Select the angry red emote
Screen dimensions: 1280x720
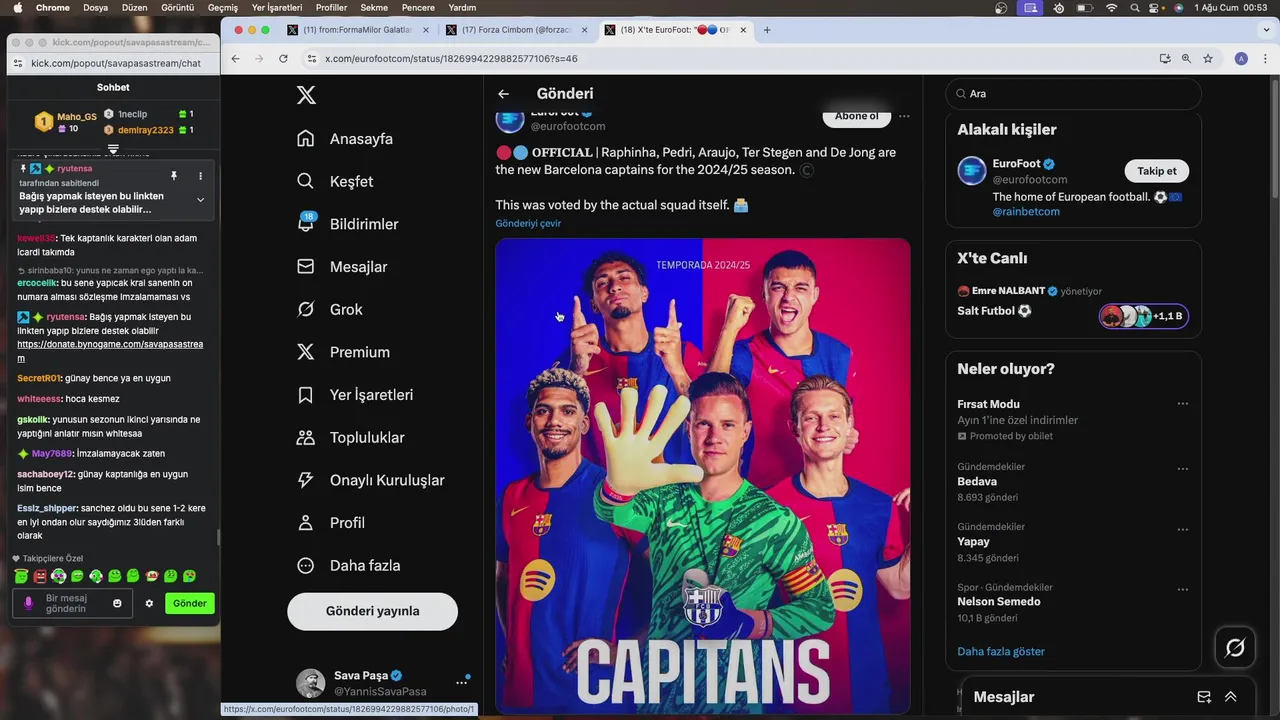point(40,576)
